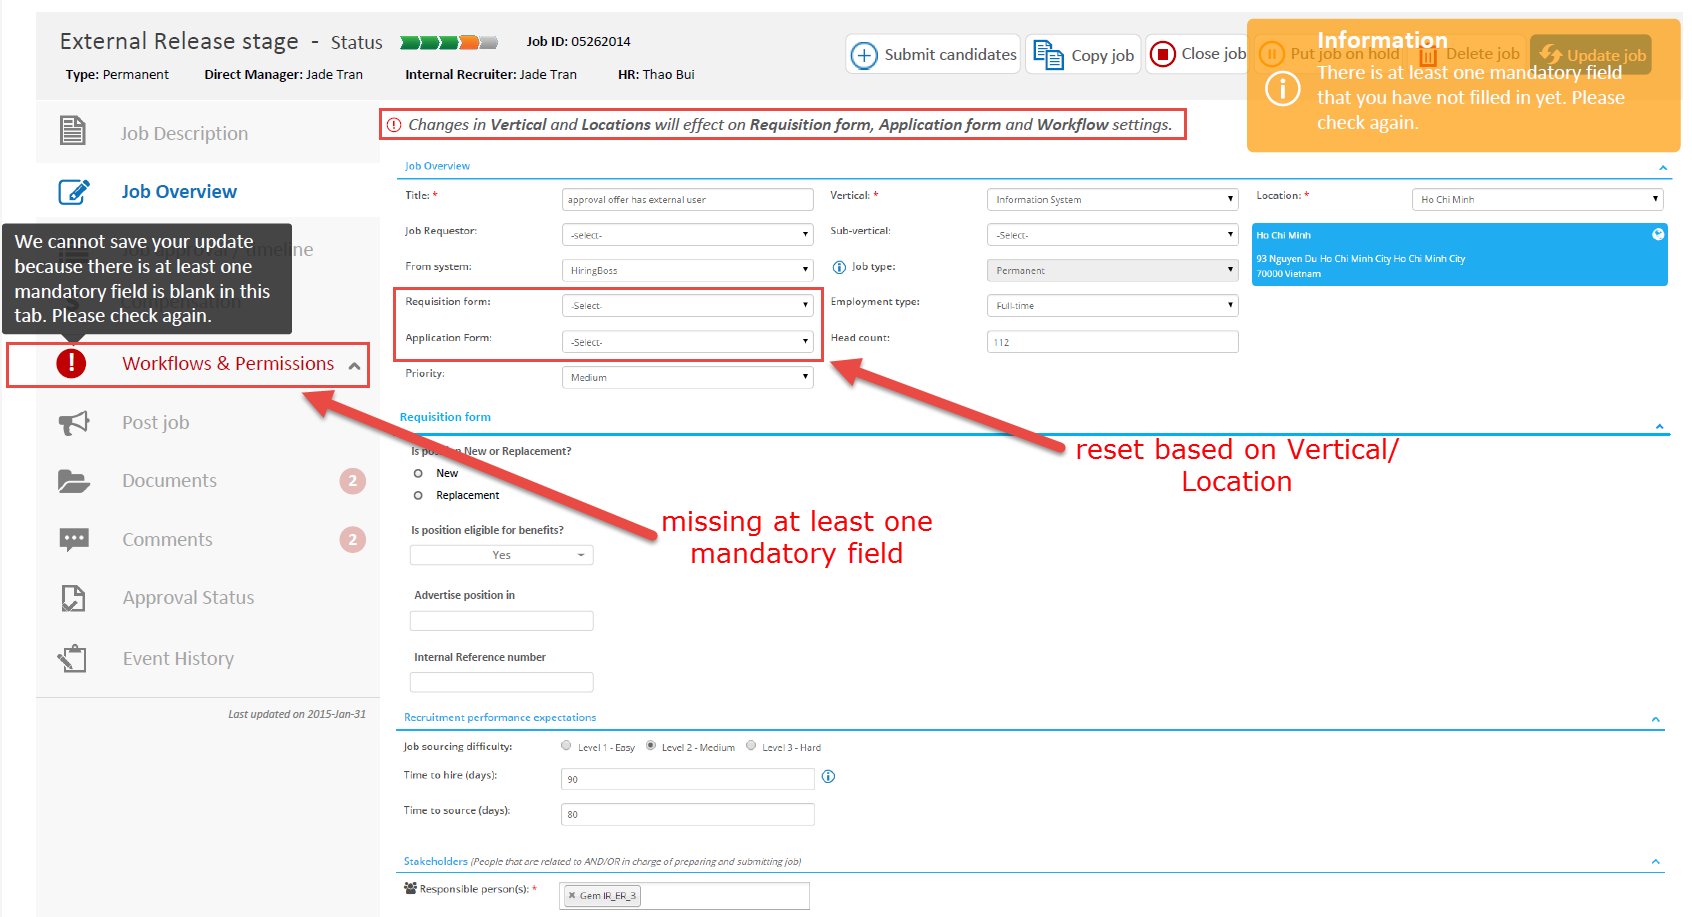Click the Put job on hold button

pyautogui.click(x=1330, y=54)
